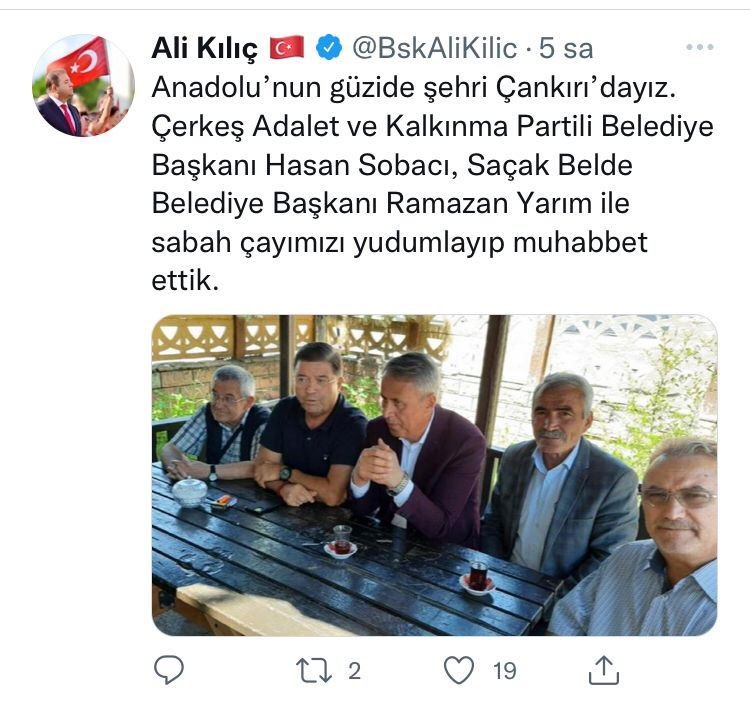Click the white sugar bowl in the photo
This screenshot has height=708, width=750.
[x=189, y=491]
